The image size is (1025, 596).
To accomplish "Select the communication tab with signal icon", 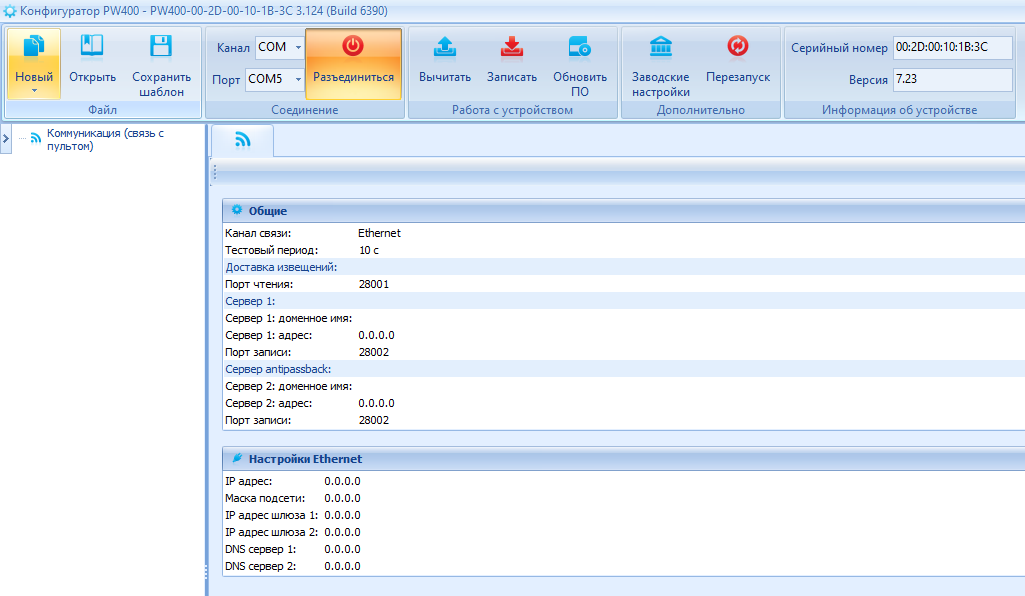I will [x=242, y=141].
